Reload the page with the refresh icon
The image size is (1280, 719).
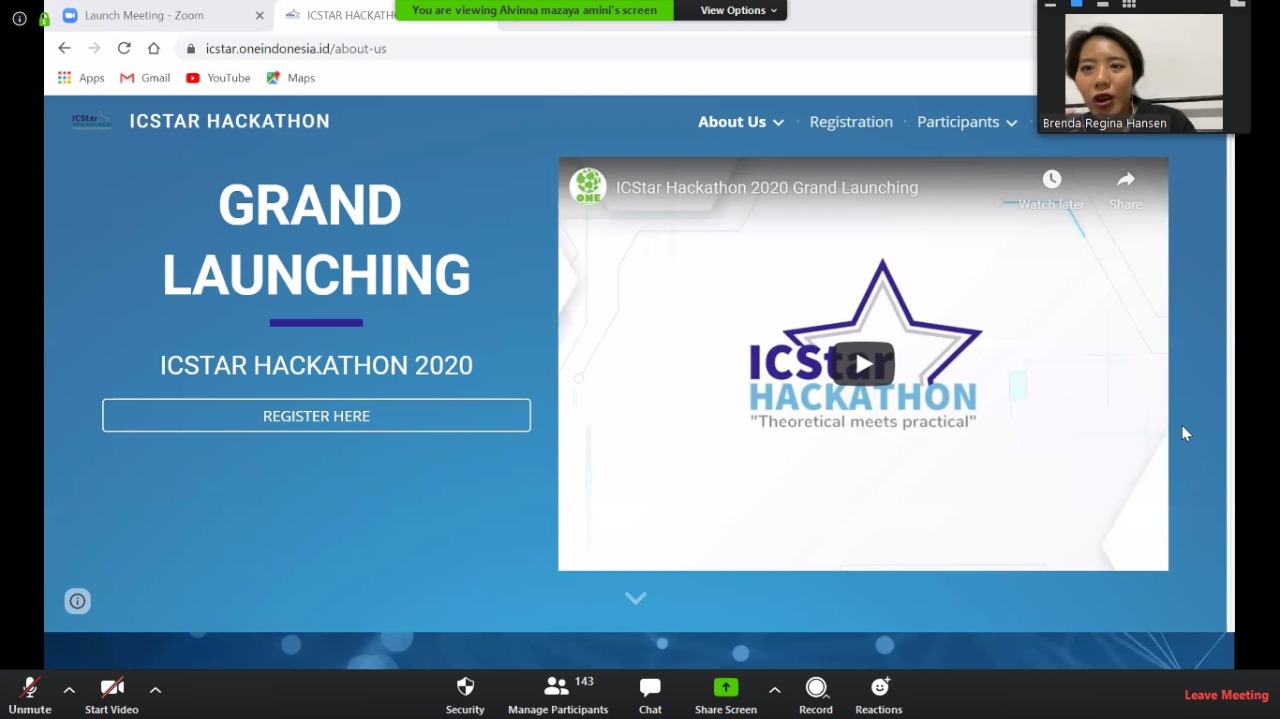[x=124, y=48]
